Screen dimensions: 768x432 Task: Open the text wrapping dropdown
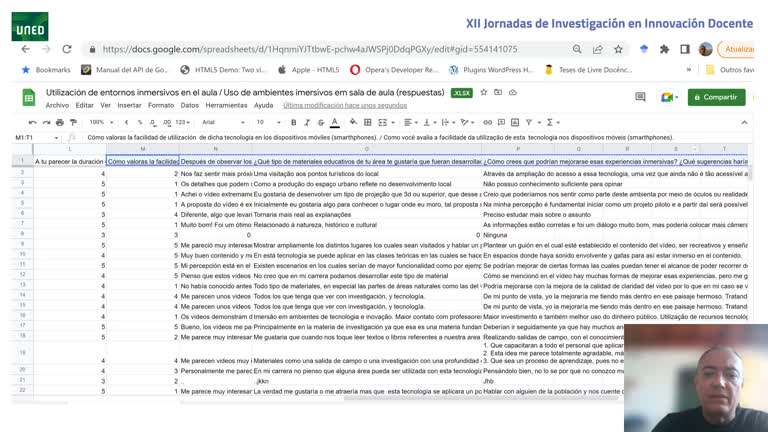click(x=447, y=122)
